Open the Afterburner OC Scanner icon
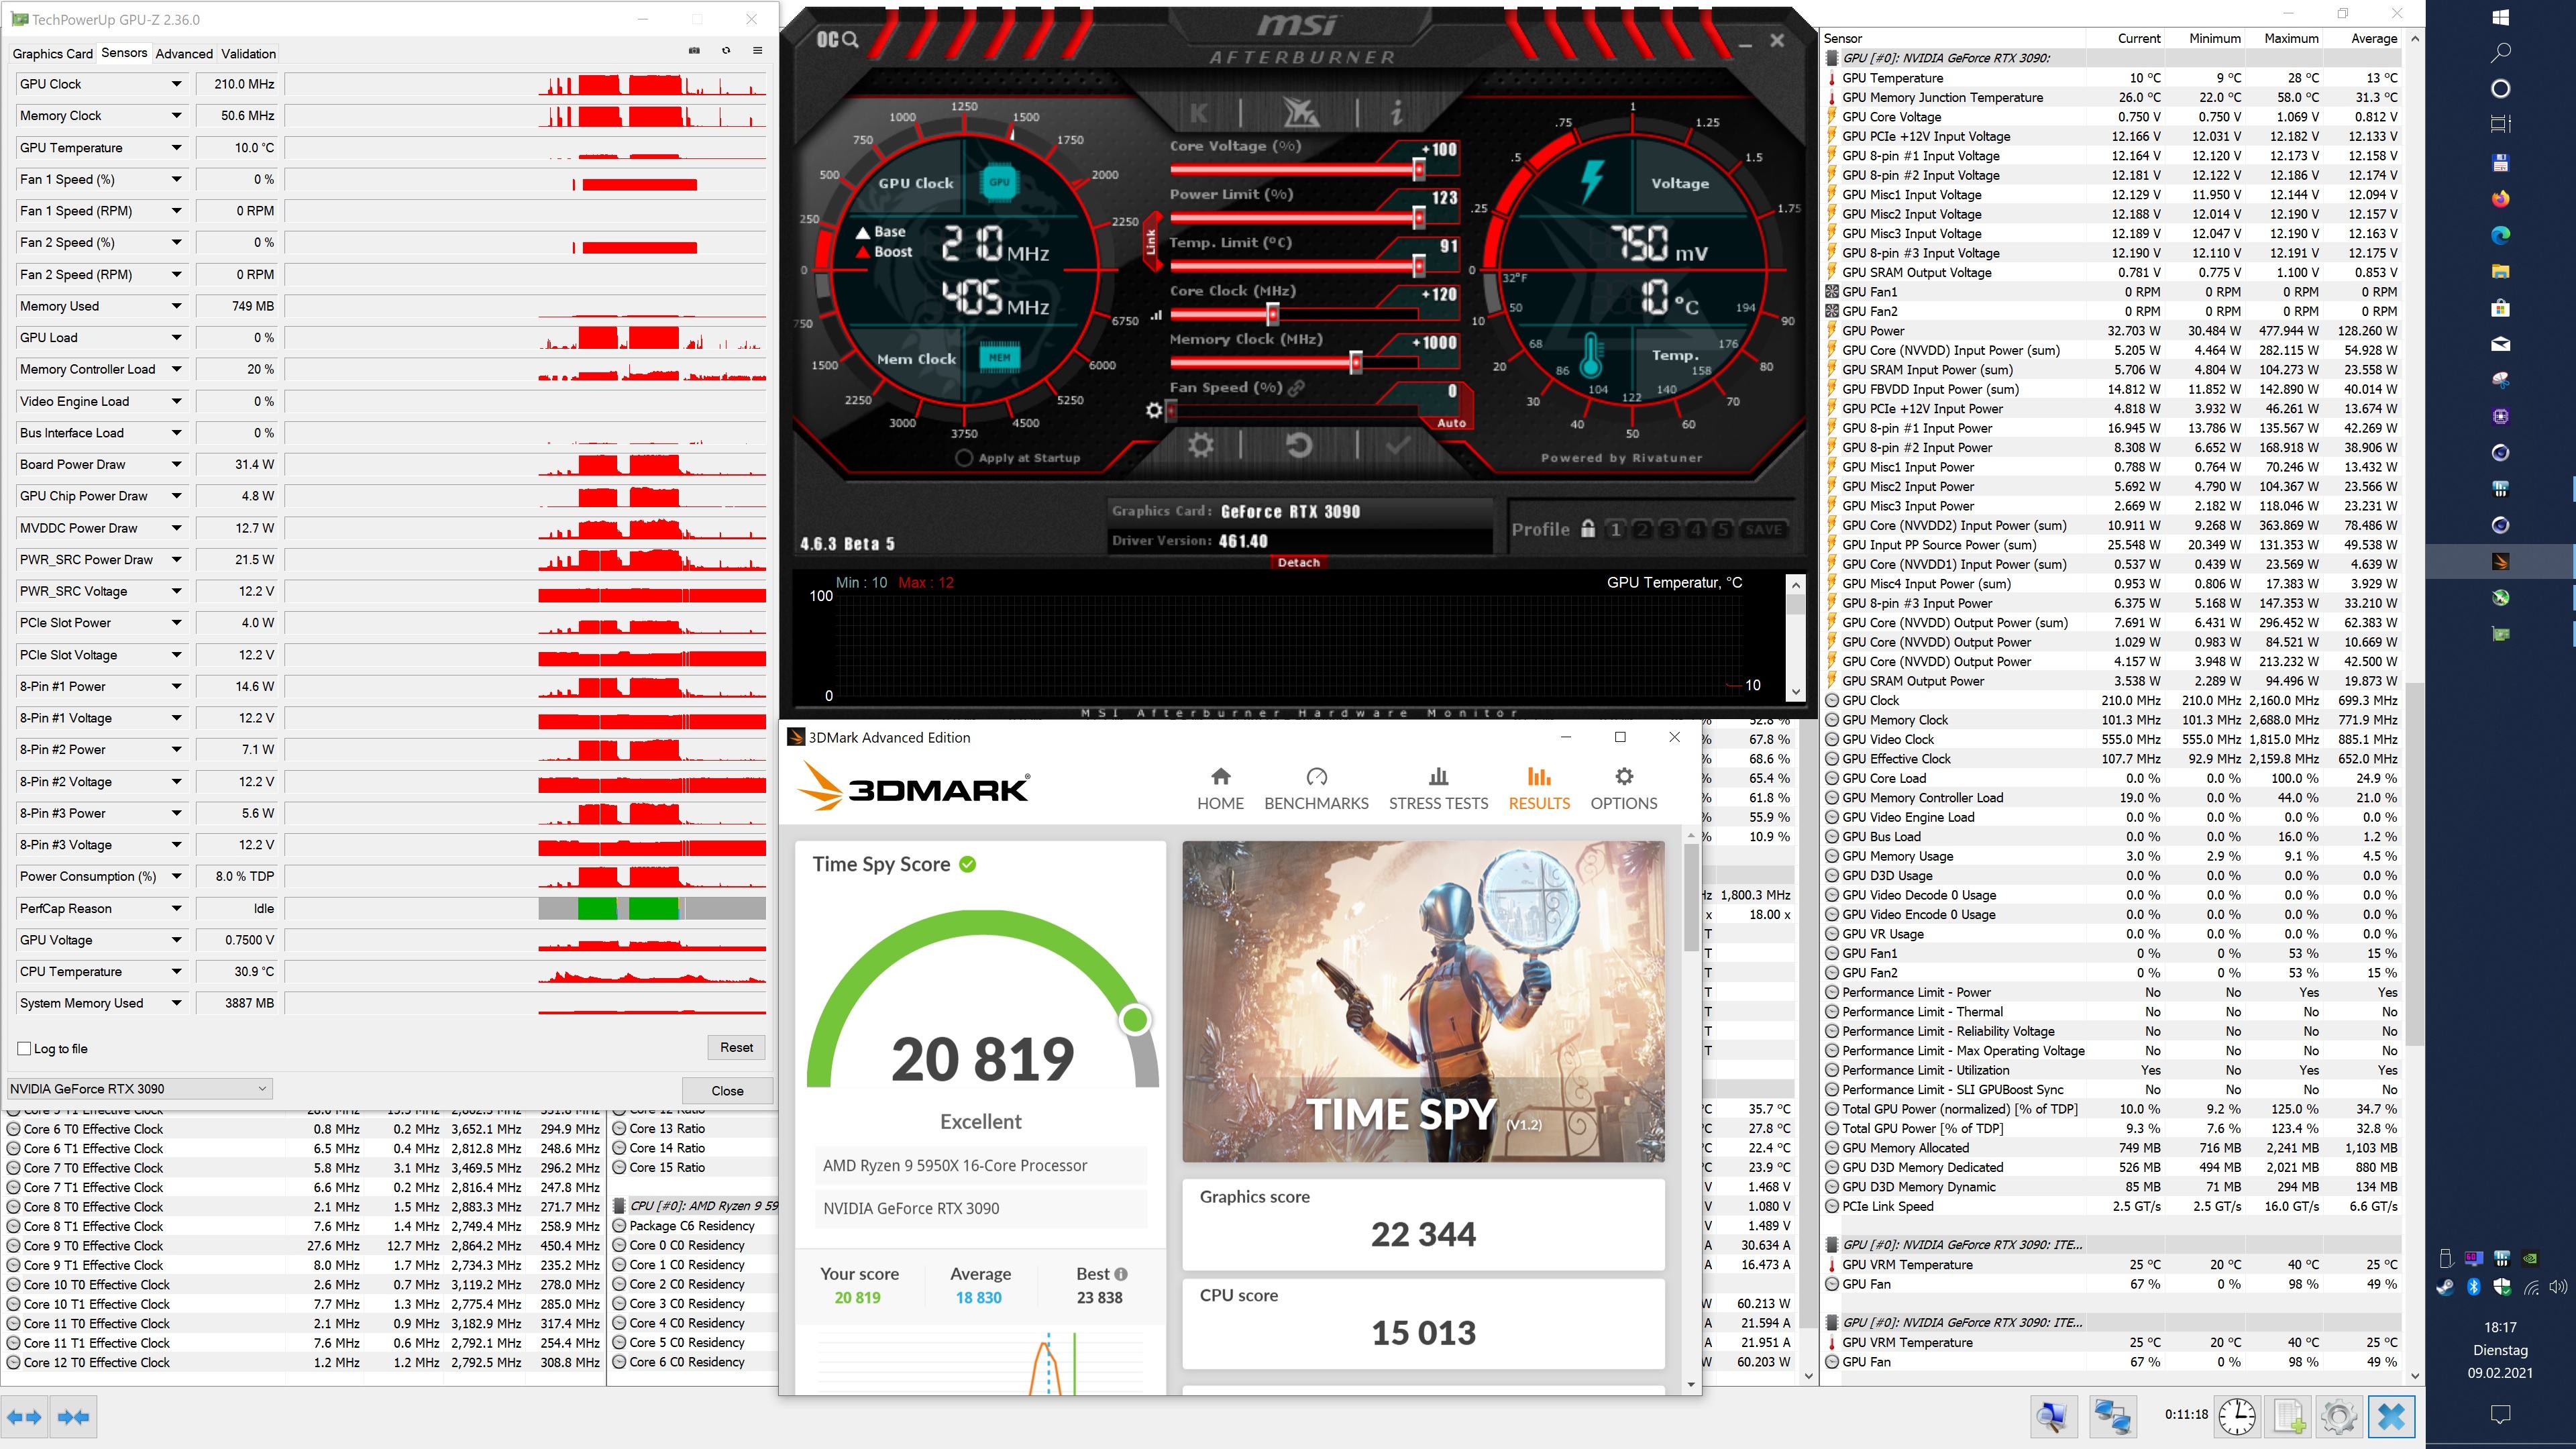The height and width of the screenshot is (1449, 2576). 838,39
